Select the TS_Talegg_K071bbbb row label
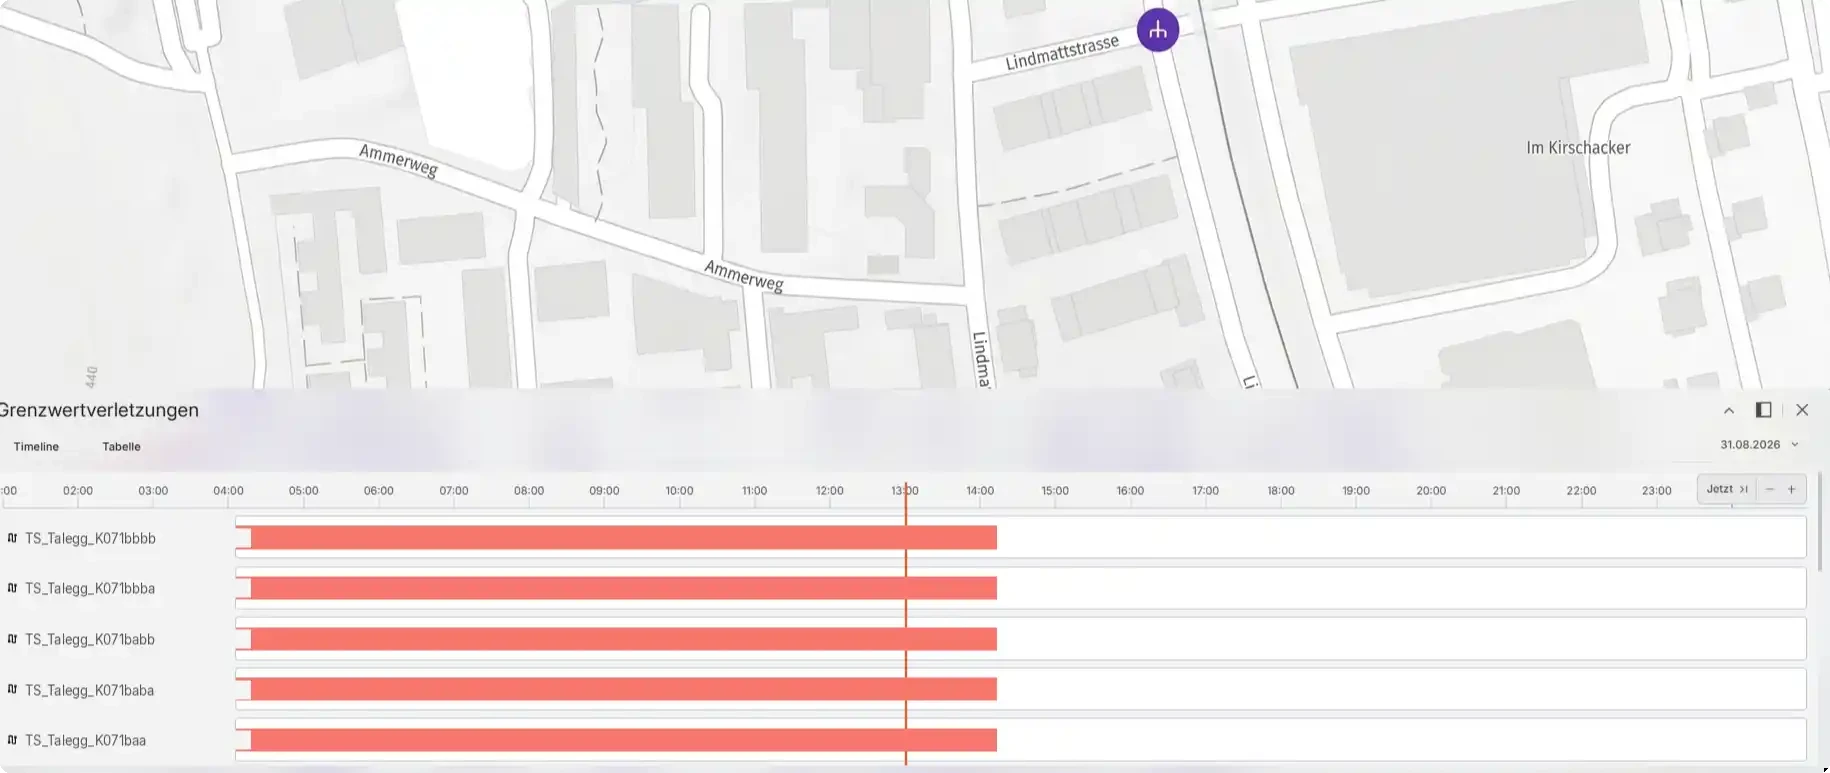This screenshot has width=1830, height=773. (90, 538)
